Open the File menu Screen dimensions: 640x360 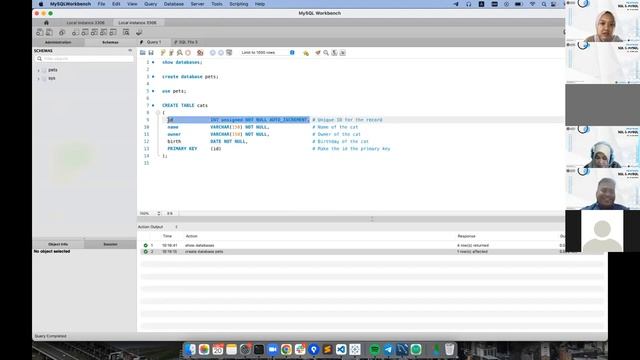[x=101, y=4]
